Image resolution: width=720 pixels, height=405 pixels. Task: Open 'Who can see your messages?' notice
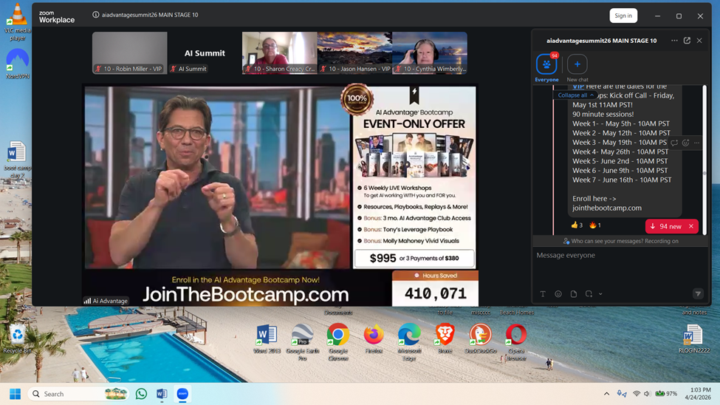[x=620, y=241]
